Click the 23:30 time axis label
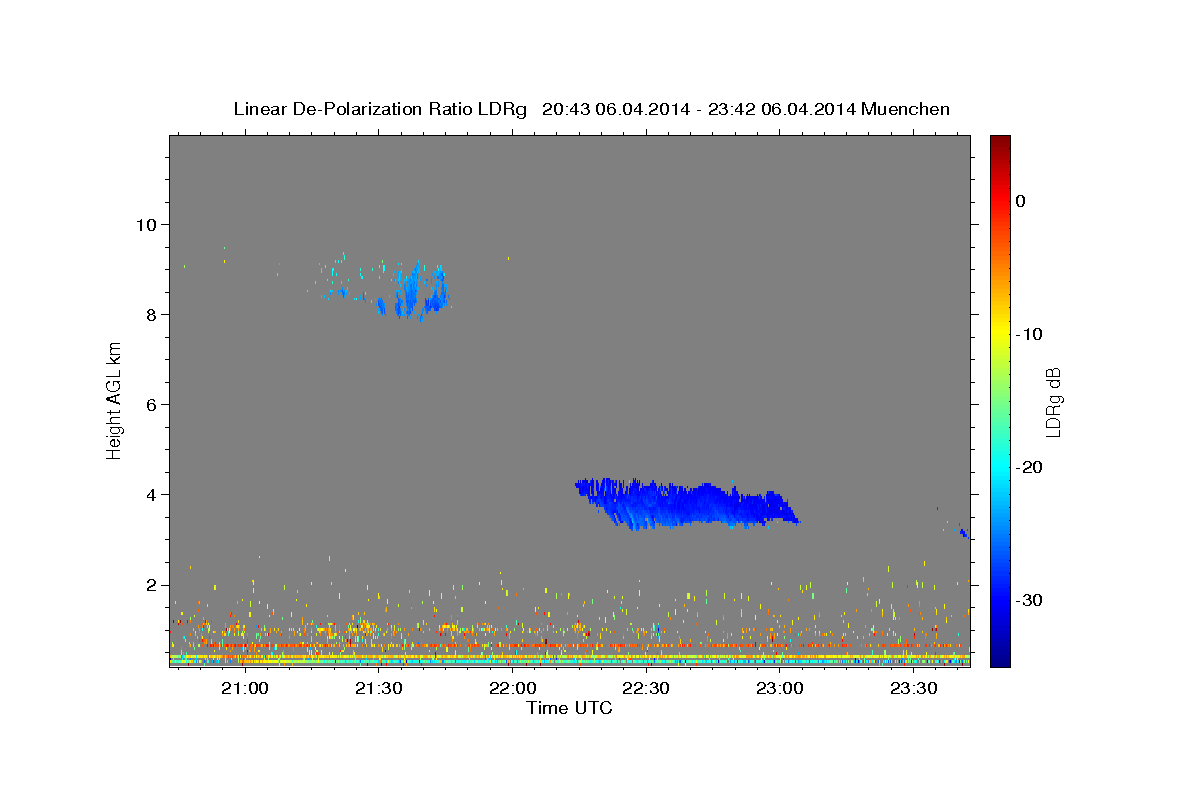The width and height of the screenshot is (1200, 800). (914, 689)
